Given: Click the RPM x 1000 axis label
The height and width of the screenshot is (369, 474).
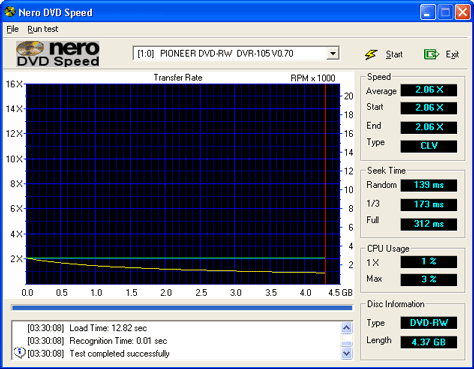Looking at the screenshot, I should (x=313, y=78).
